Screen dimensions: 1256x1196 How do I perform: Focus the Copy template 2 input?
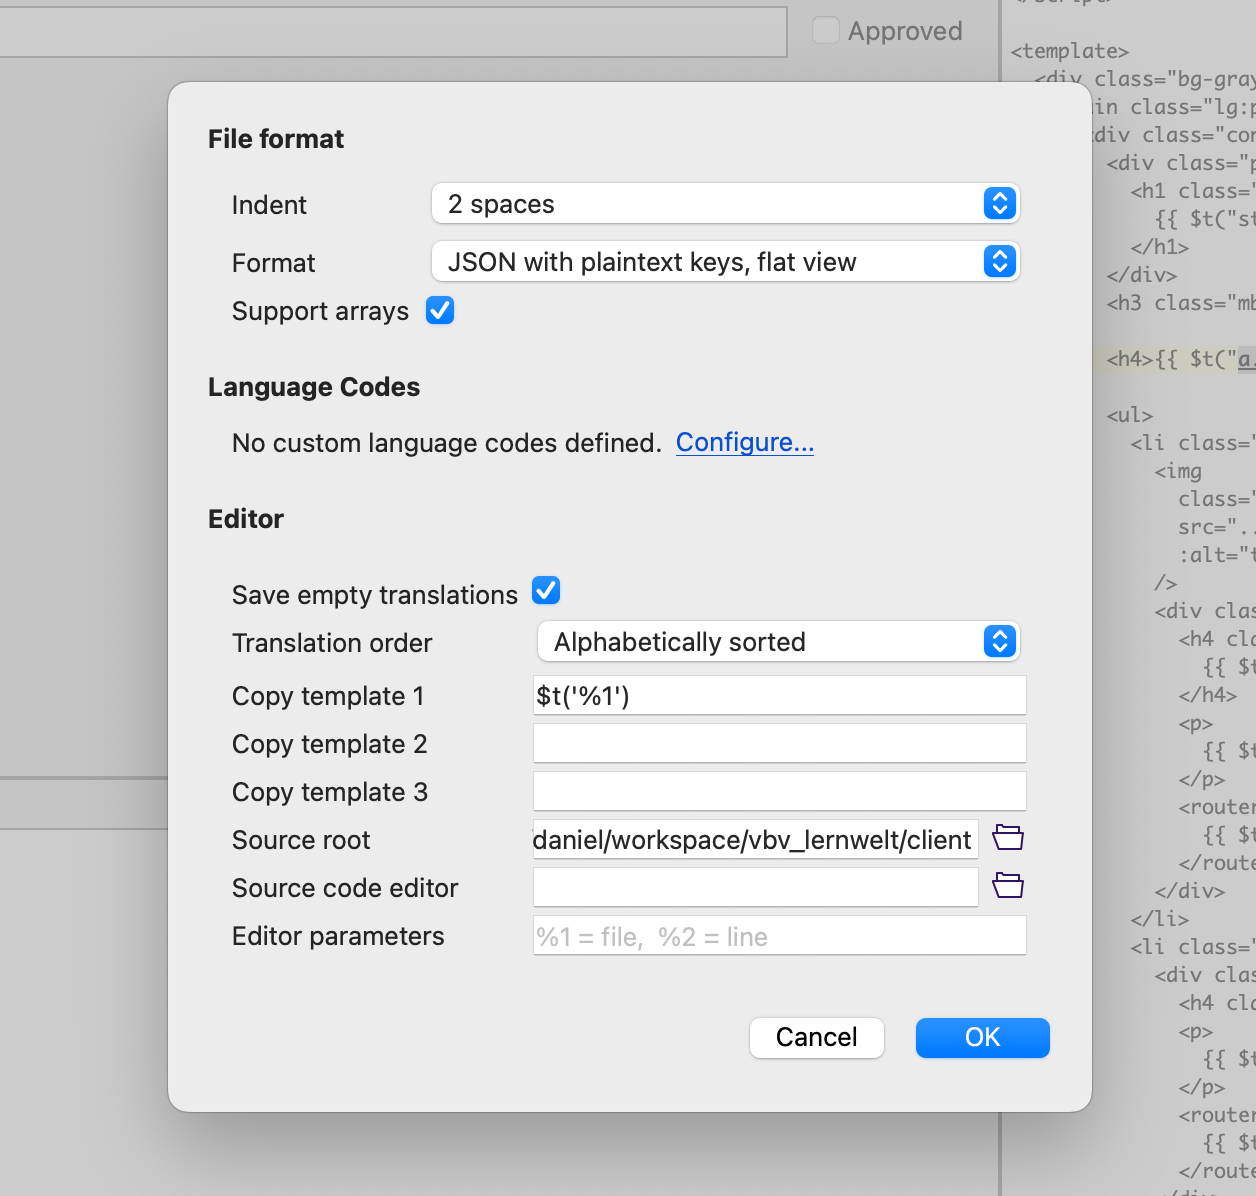tap(779, 743)
